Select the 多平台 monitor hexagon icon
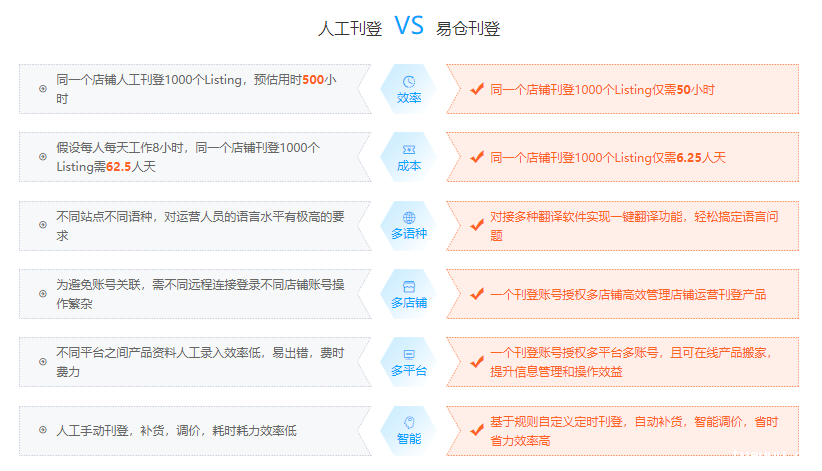822x471 pixels. pyautogui.click(x=408, y=354)
